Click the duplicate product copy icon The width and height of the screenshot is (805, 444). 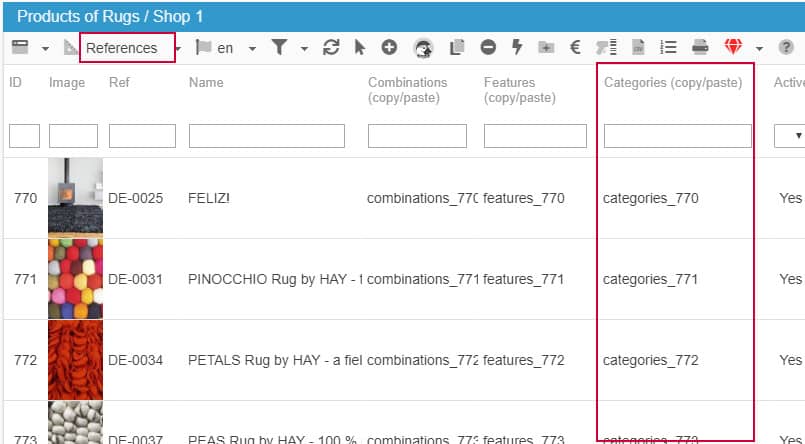pos(457,48)
